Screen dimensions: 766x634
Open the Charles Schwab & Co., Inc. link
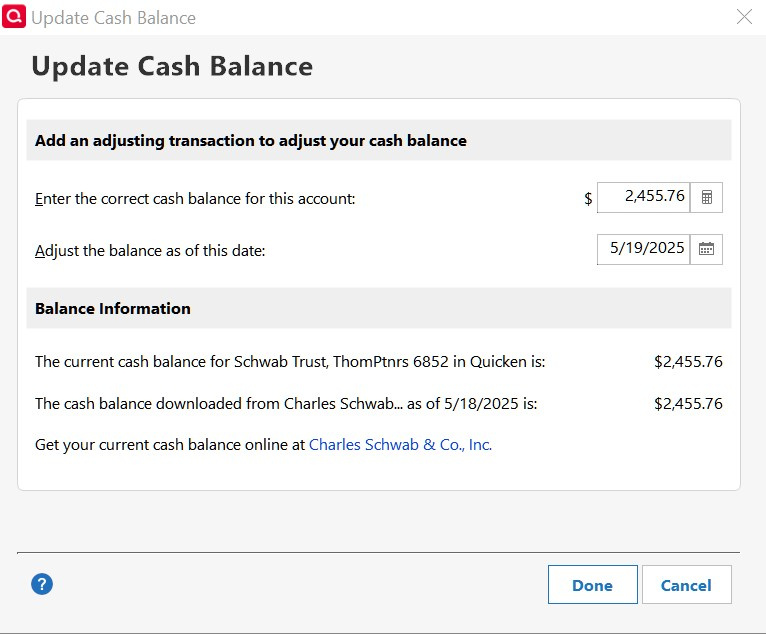400,445
